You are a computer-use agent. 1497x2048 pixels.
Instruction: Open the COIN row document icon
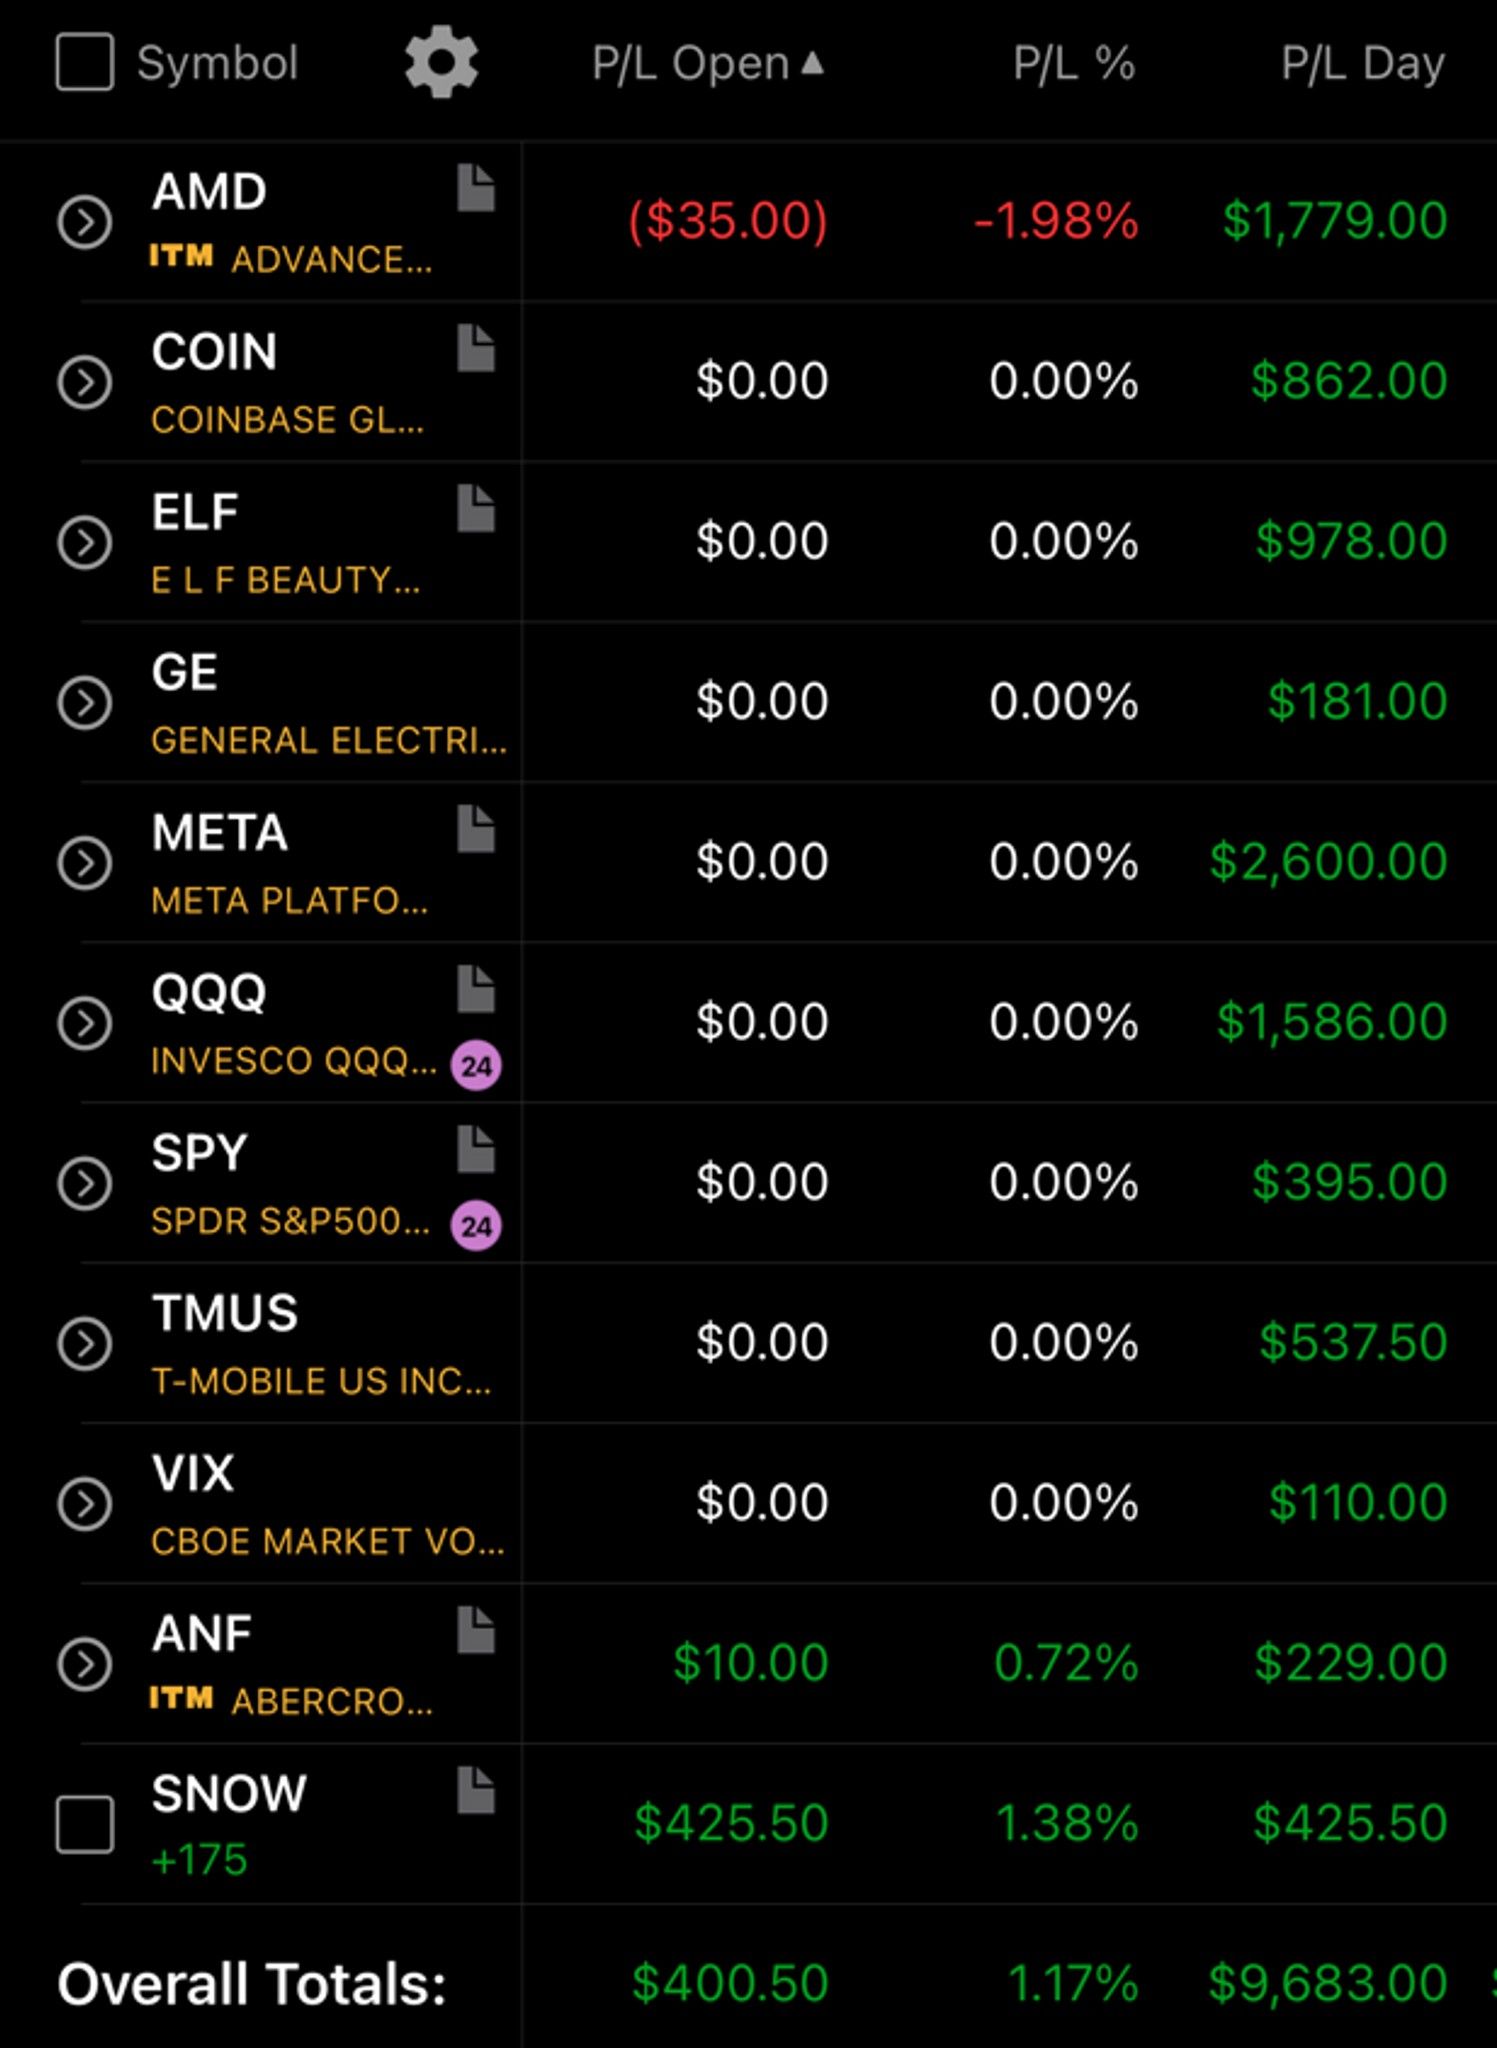(476, 348)
